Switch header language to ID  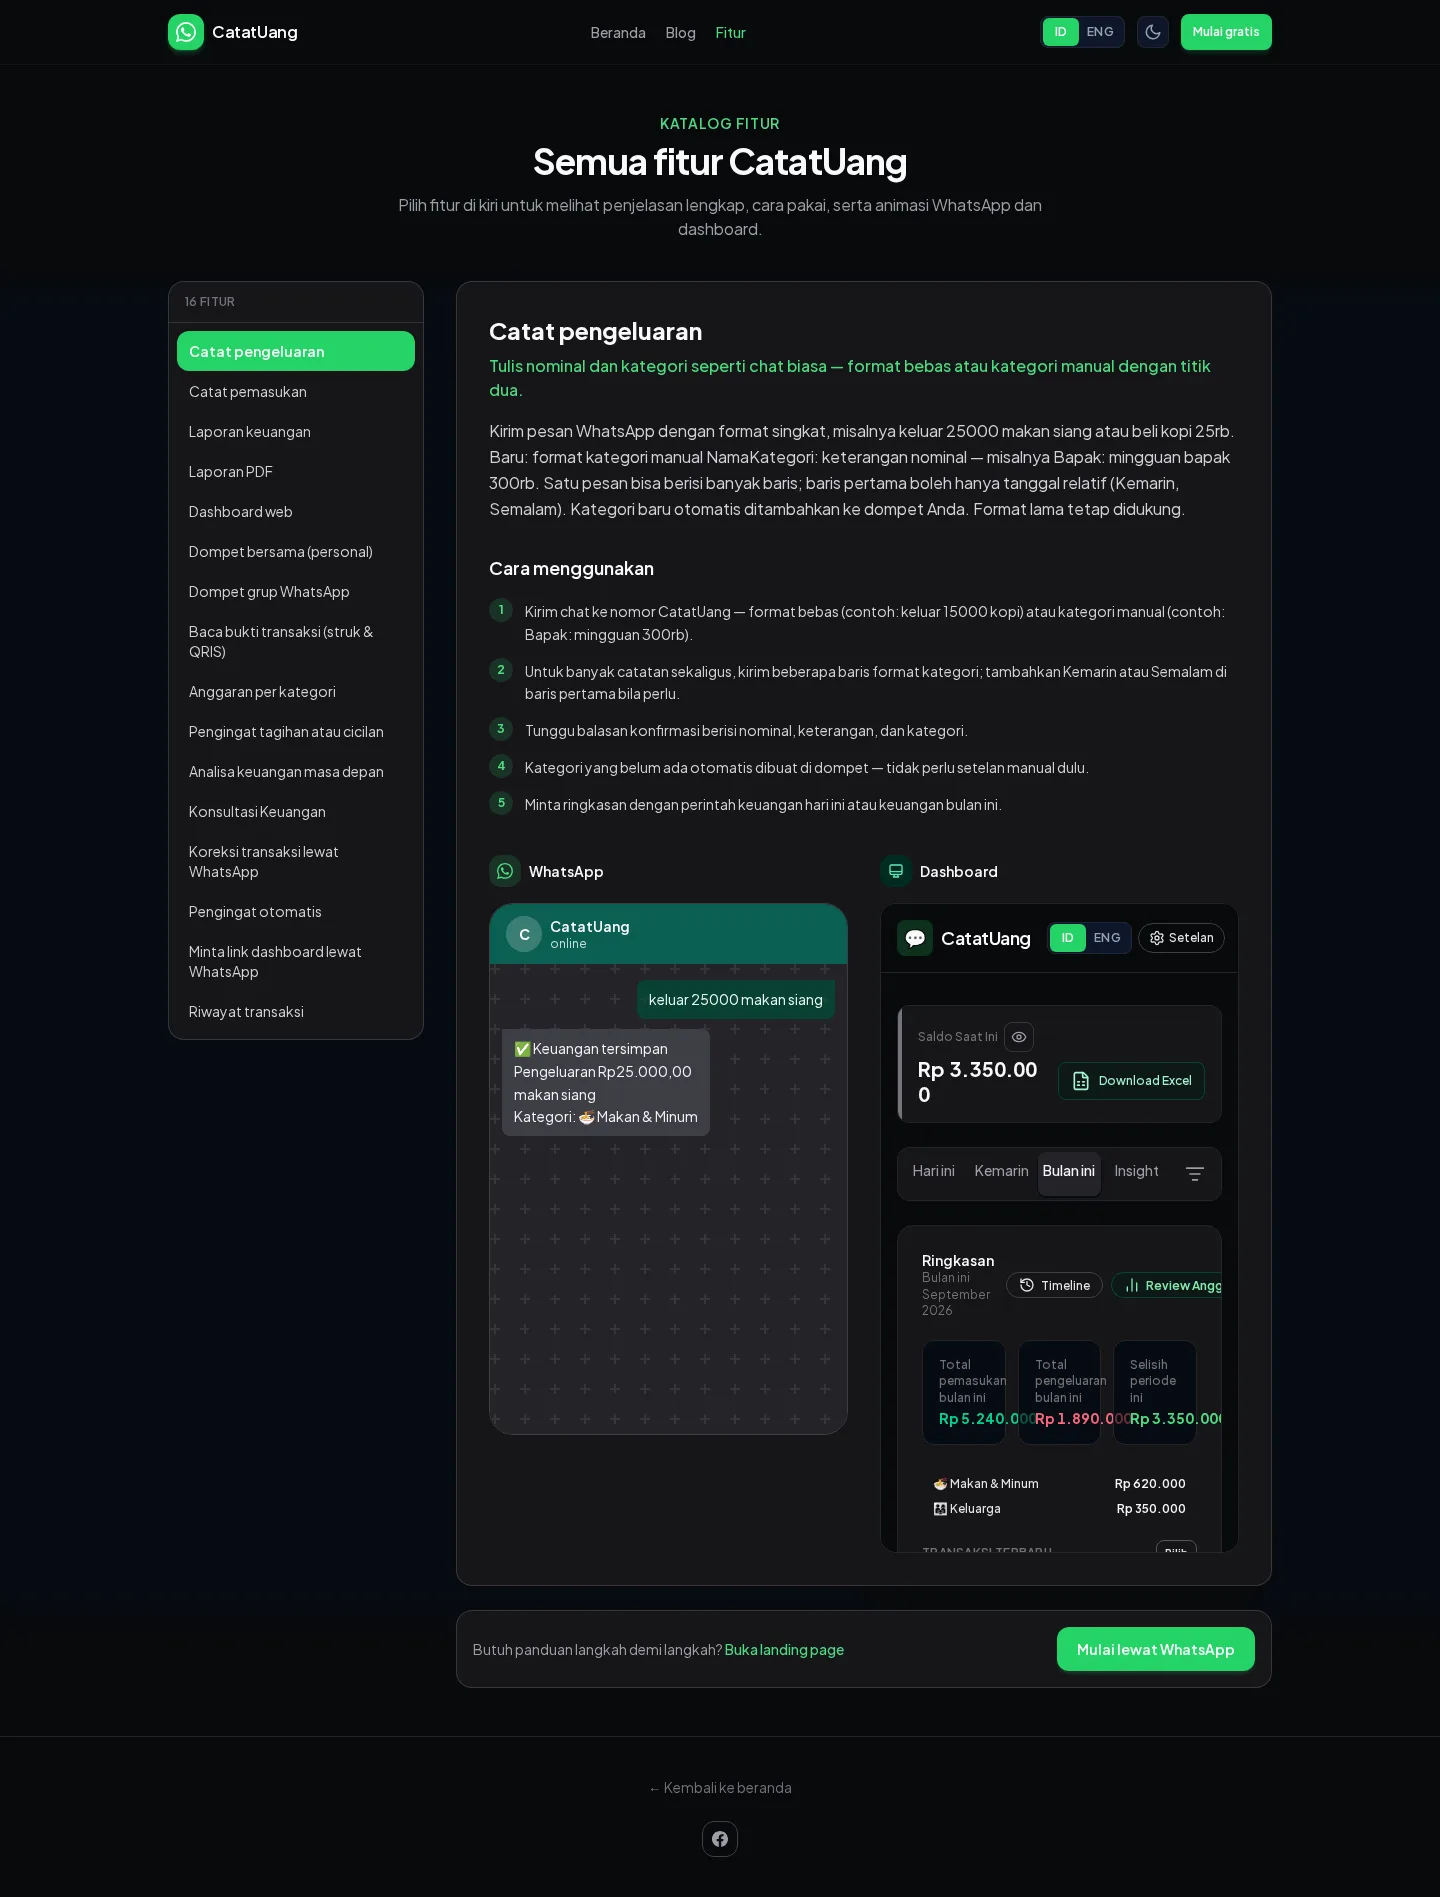1060,32
